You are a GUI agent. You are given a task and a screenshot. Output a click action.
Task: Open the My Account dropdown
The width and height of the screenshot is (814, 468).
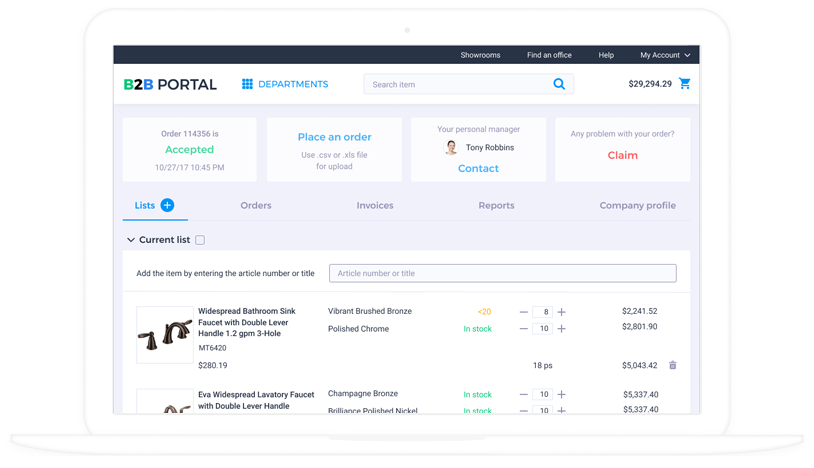pyautogui.click(x=665, y=55)
